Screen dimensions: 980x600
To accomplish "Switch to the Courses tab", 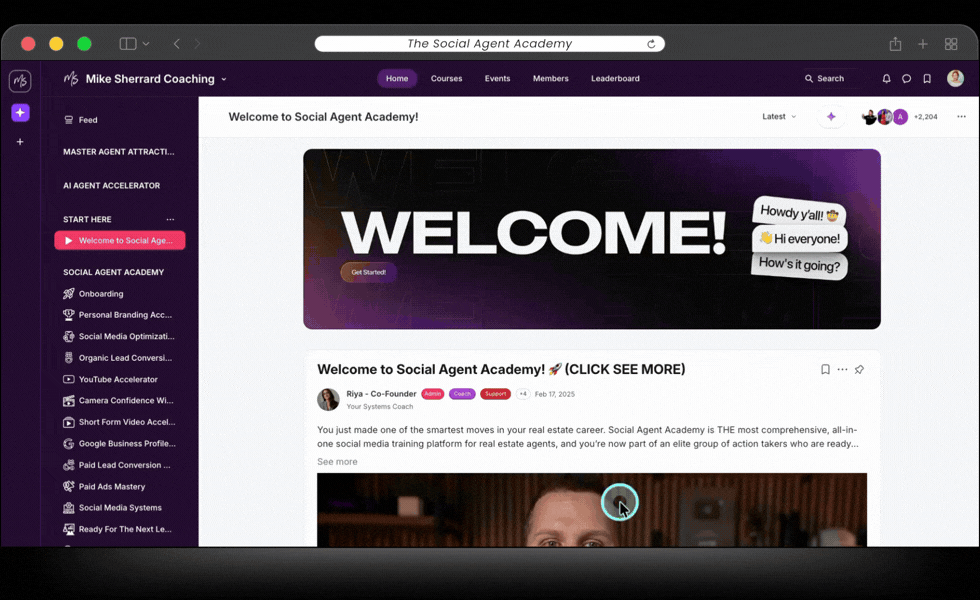I will tap(446, 78).
